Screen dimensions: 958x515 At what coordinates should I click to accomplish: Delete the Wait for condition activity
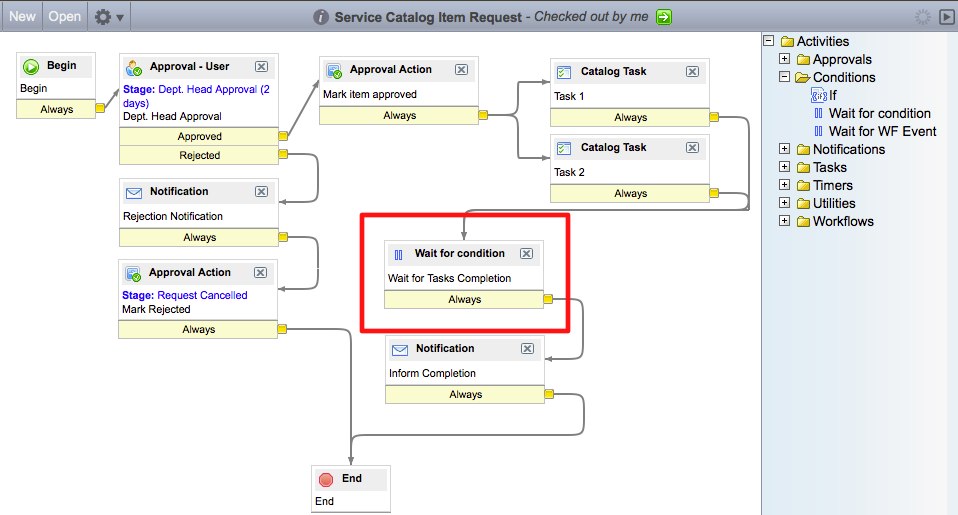[x=526, y=254]
